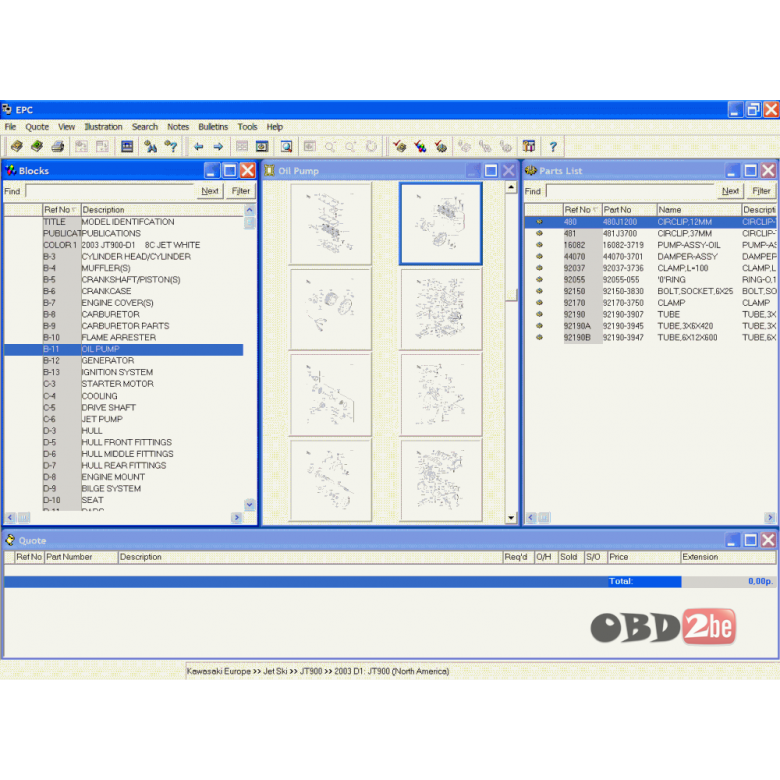Click Blocks list scroll down arrow
The width and height of the screenshot is (780, 780).
point(250,505)
